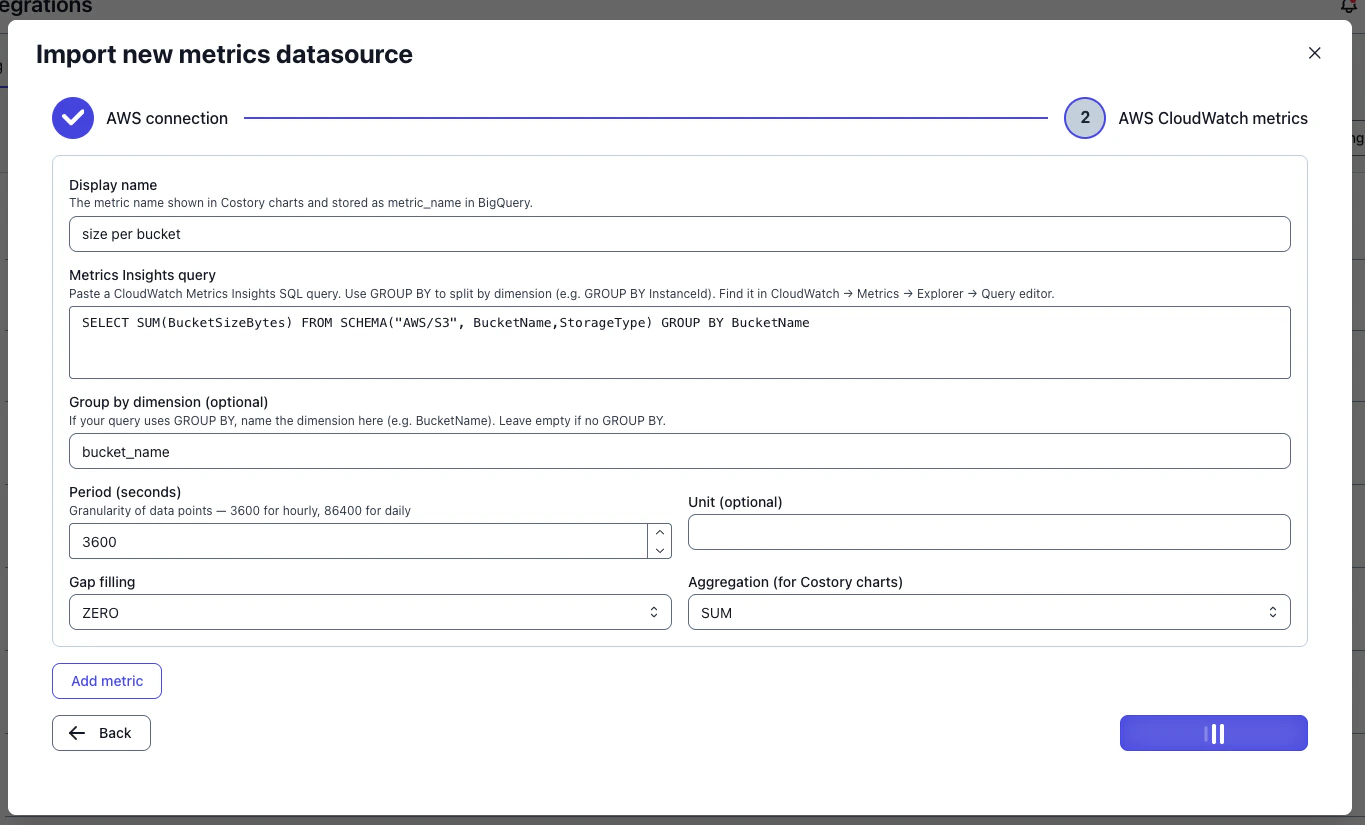
Task: Click the loading submit button
Action: coord(1214,733)
